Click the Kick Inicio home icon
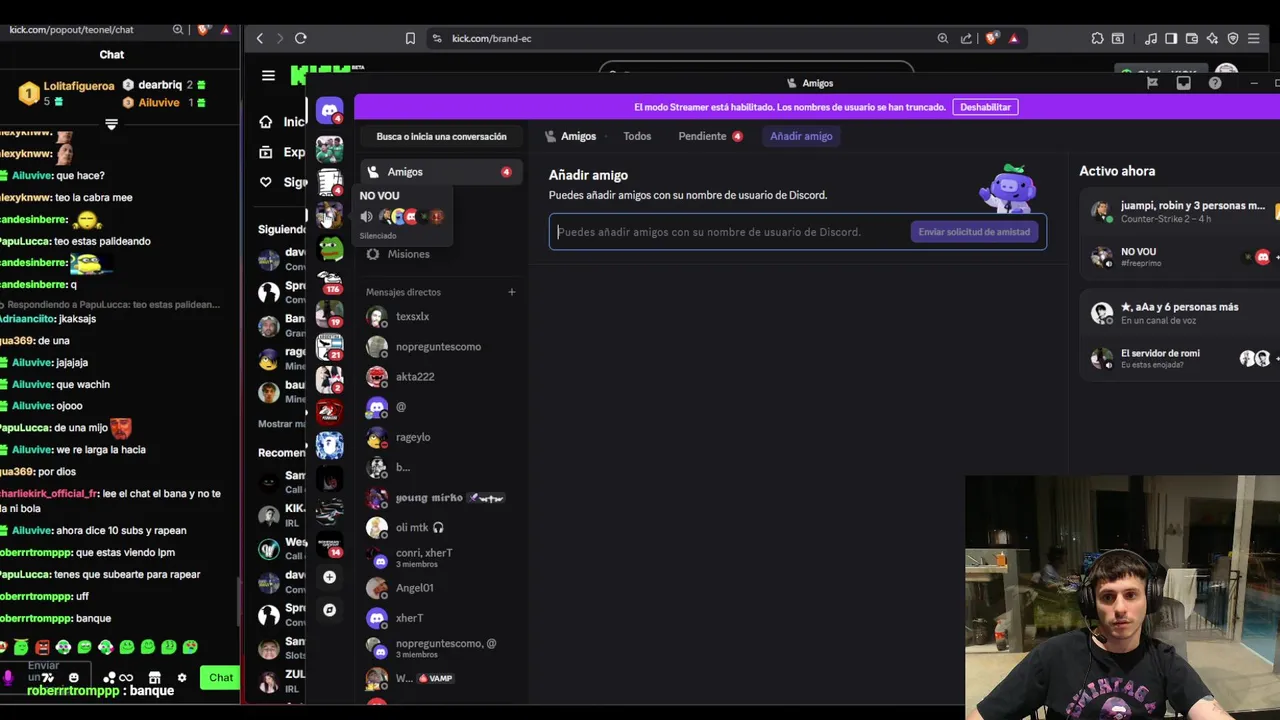 (265, 122)
